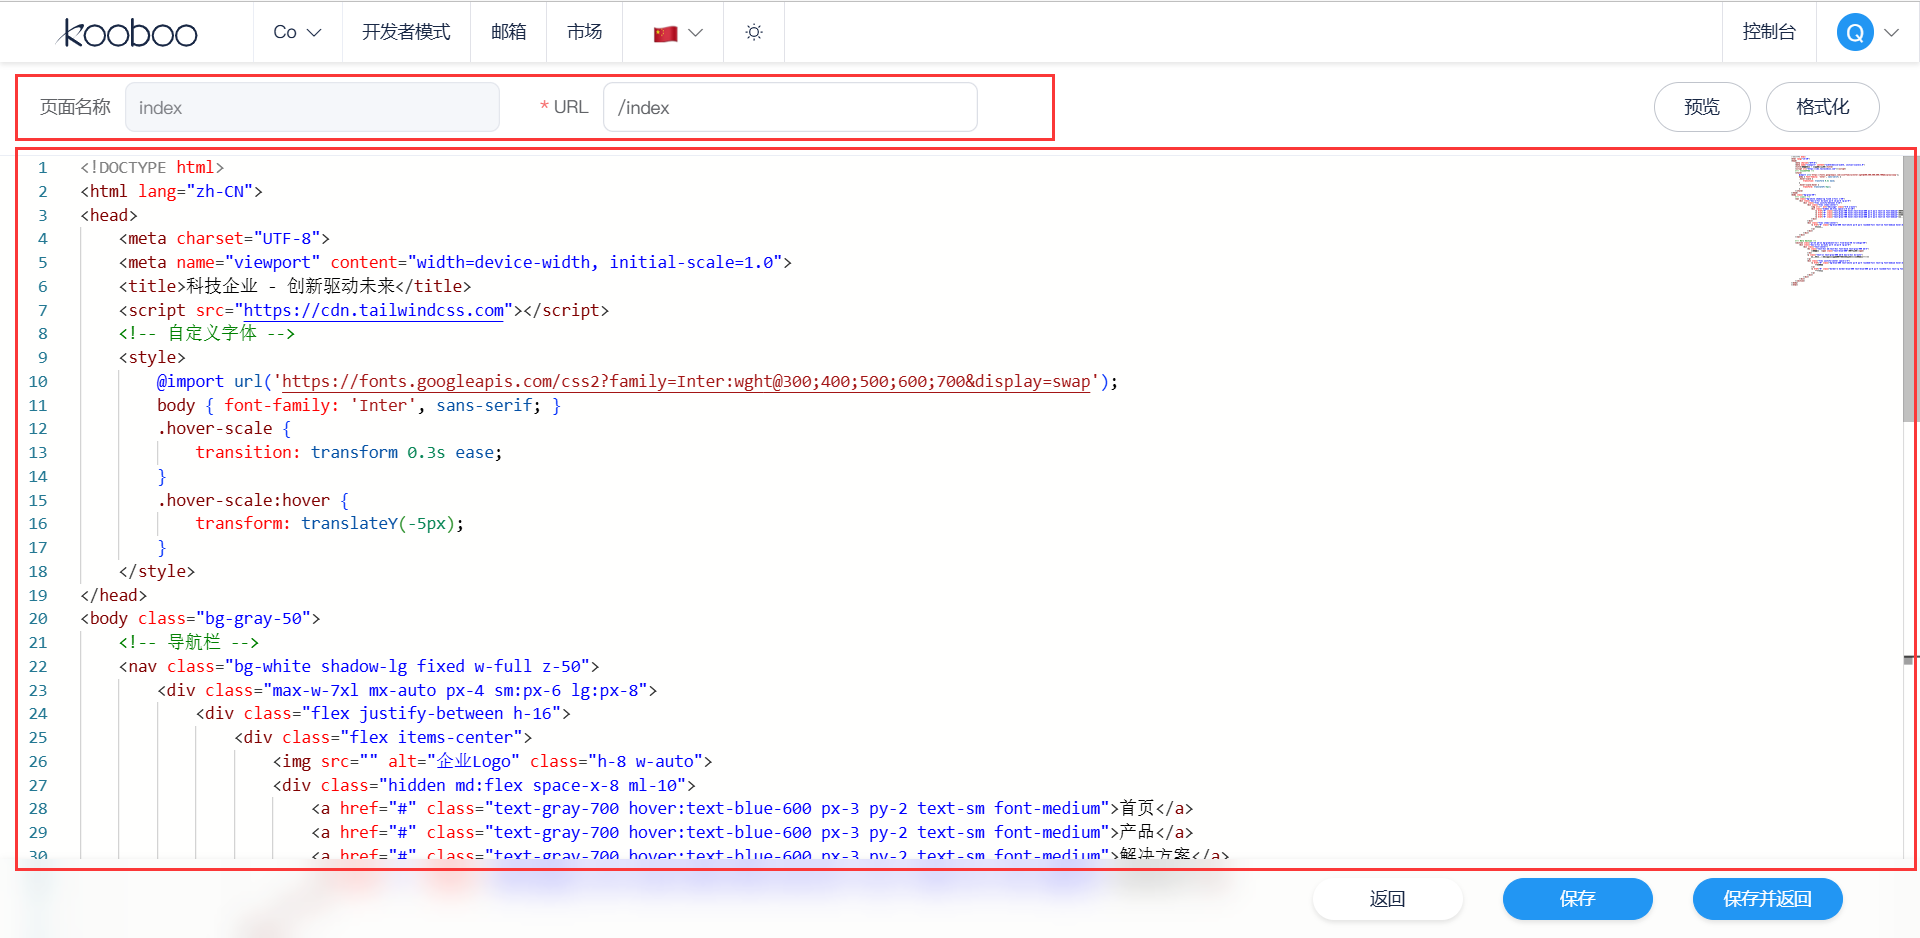Click the .hover-scale:hover rule line

tap(253, 500)
